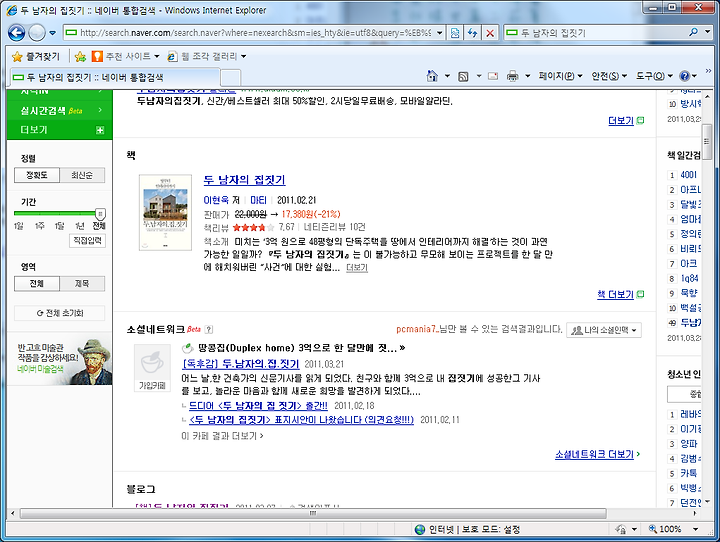Open the 안전(S) menu

click(x=608, y=76)
